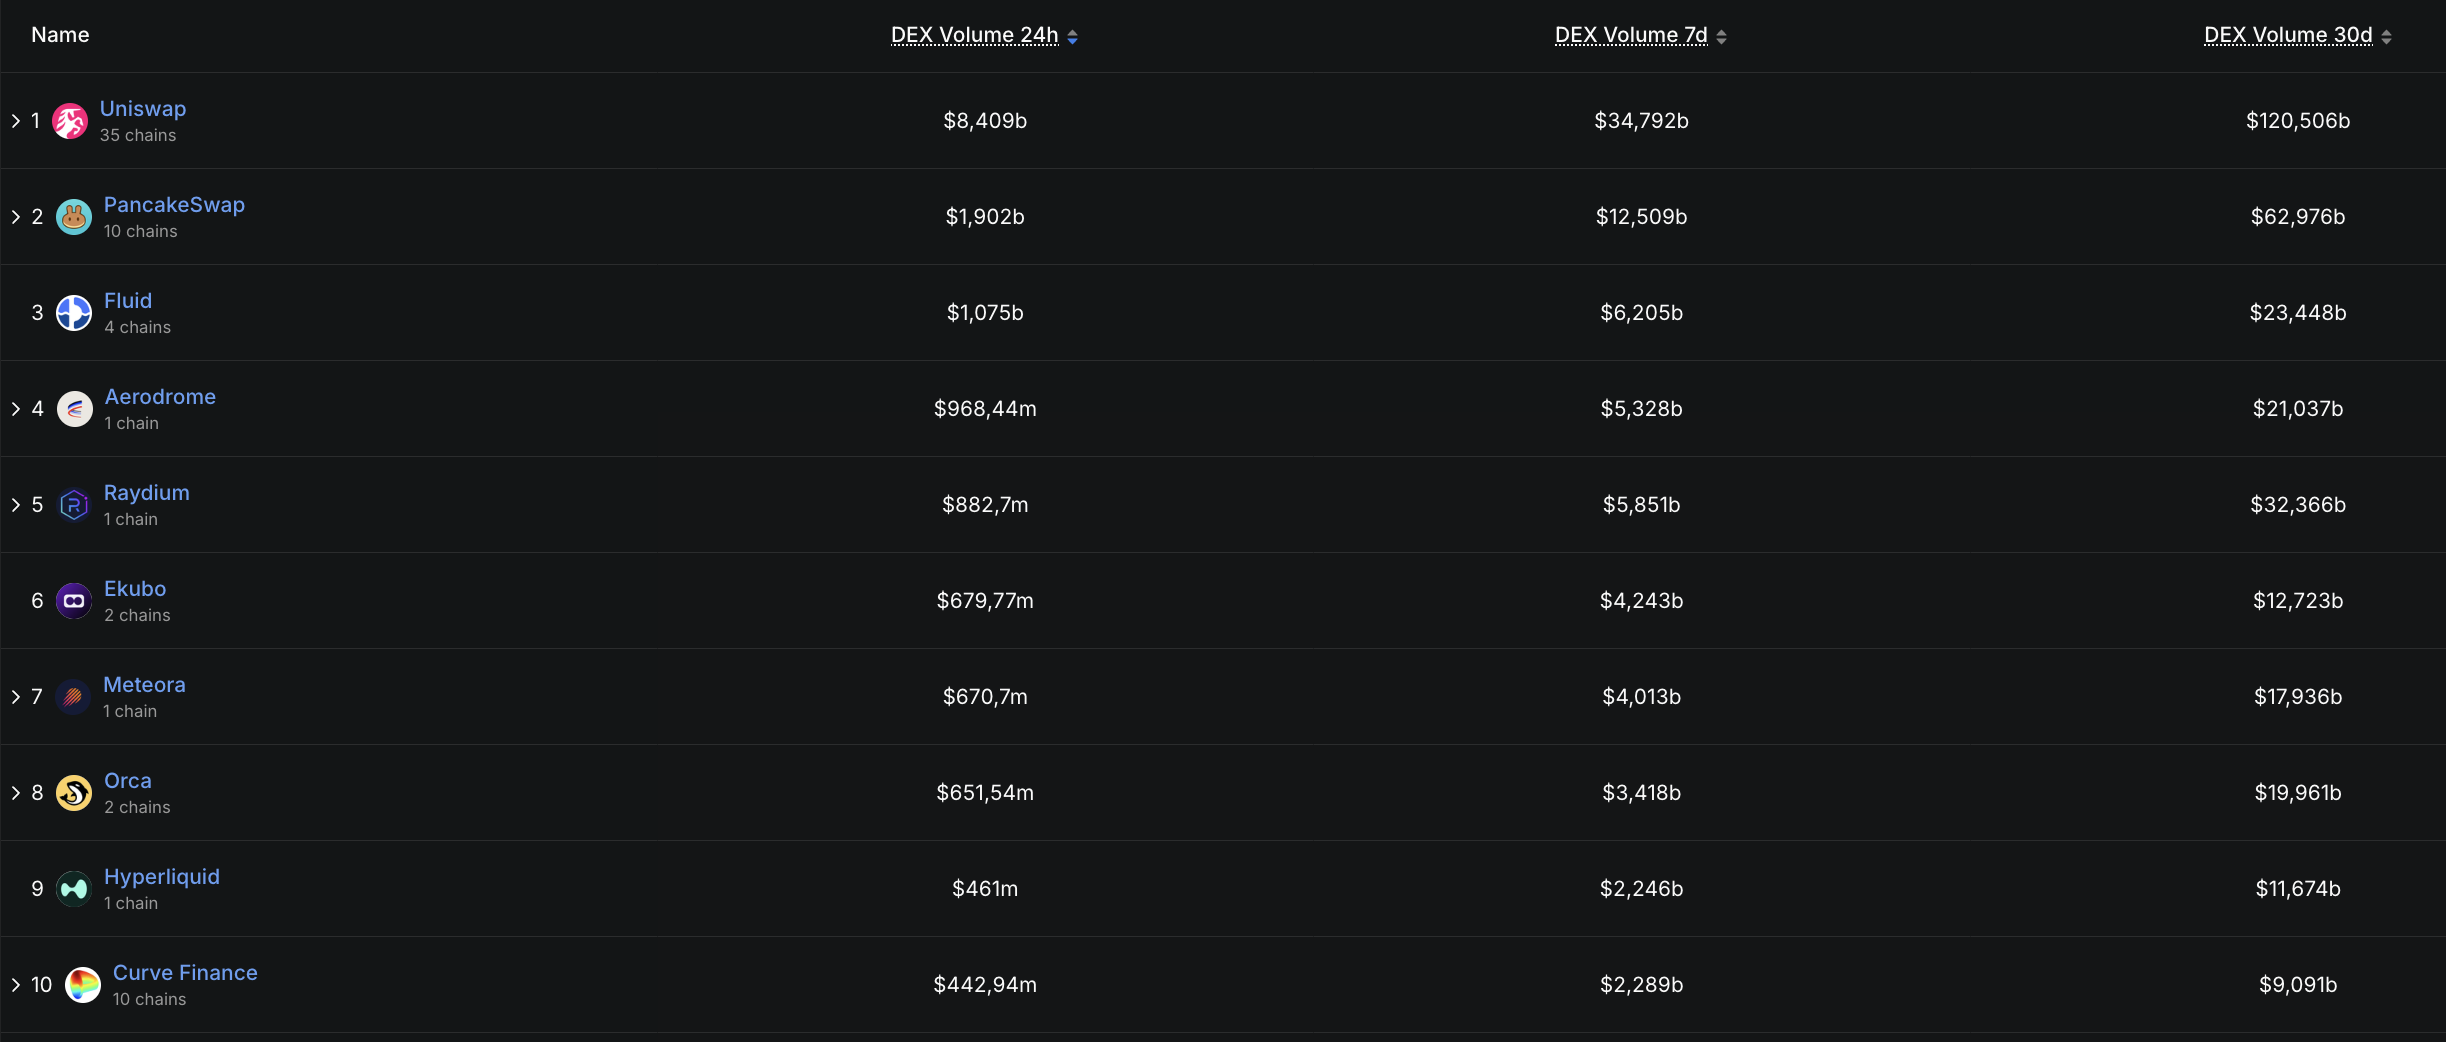Click the Aerodrome logo icon
This screenshot has height=1042, width=2446.
(x=75, y=409)
